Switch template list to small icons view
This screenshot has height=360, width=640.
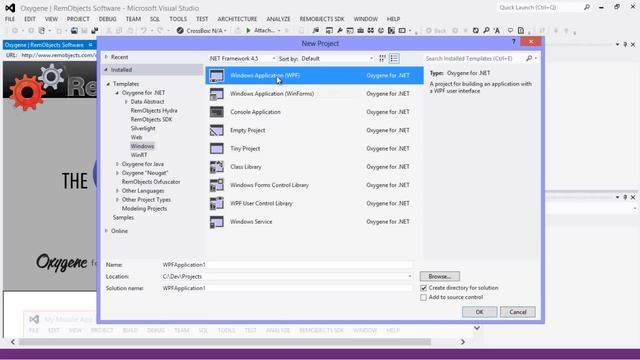(382, 58)
